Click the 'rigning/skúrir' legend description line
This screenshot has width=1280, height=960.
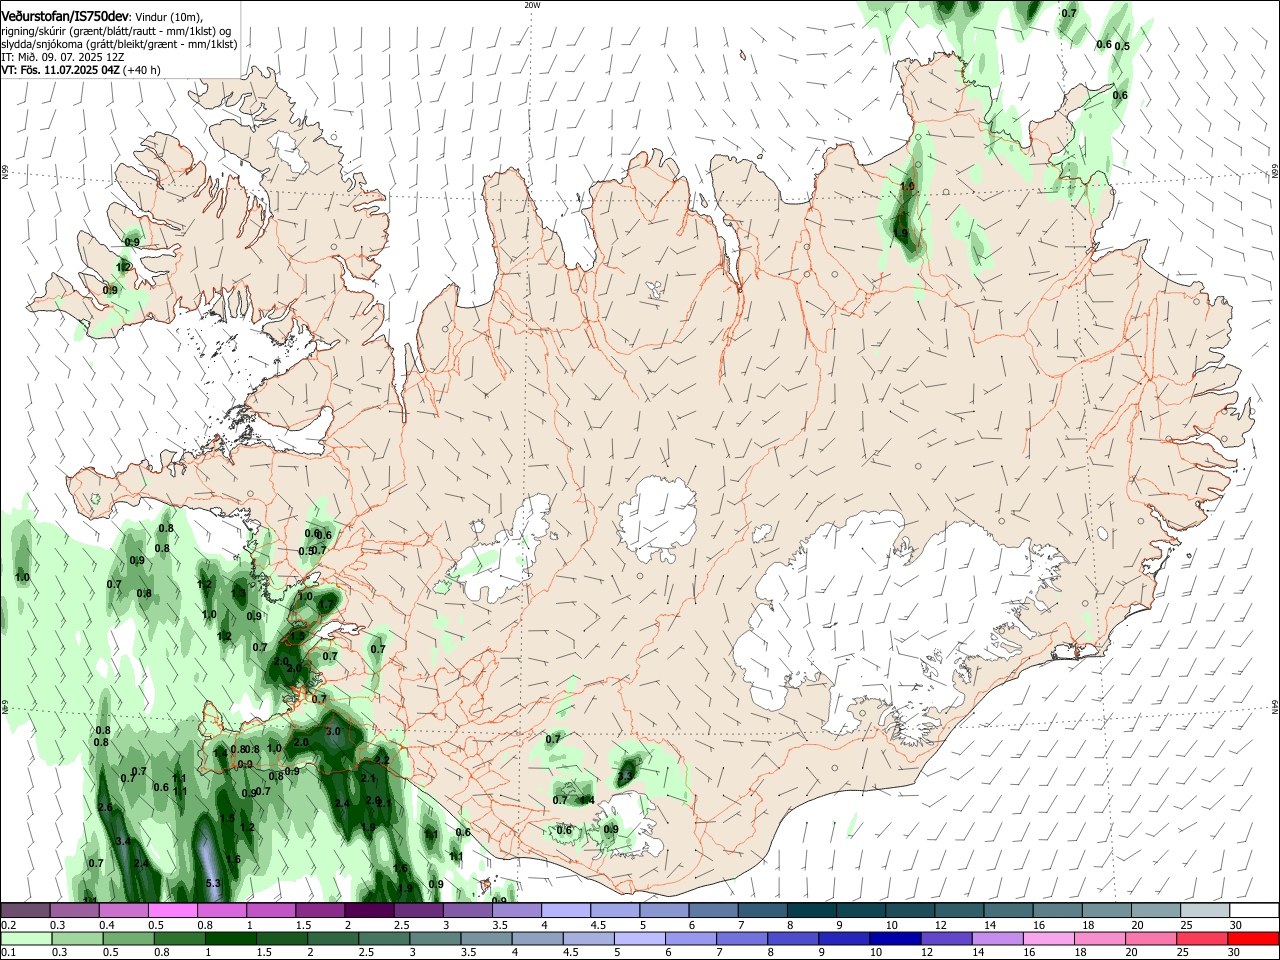pyautogui.click(x=115, y=31)
